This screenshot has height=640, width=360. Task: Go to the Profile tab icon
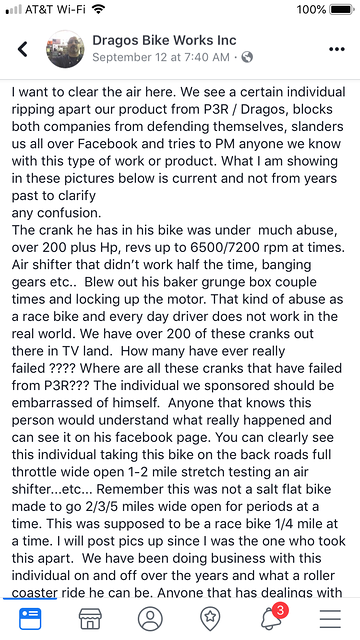[x=150, y=618]
